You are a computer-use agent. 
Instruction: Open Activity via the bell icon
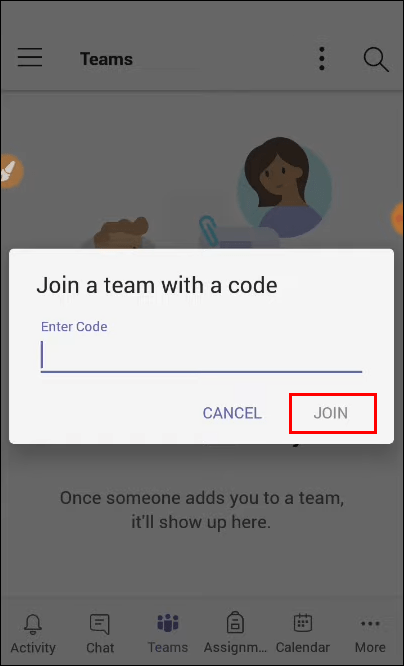point(33,624)
